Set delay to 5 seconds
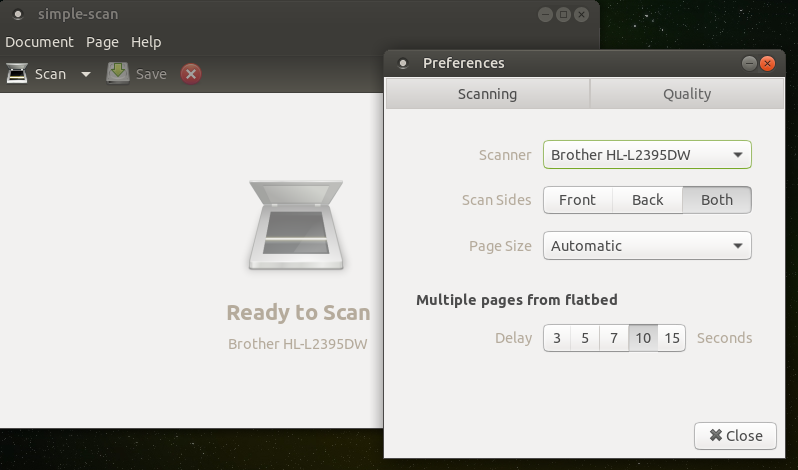 pos(585,338)
